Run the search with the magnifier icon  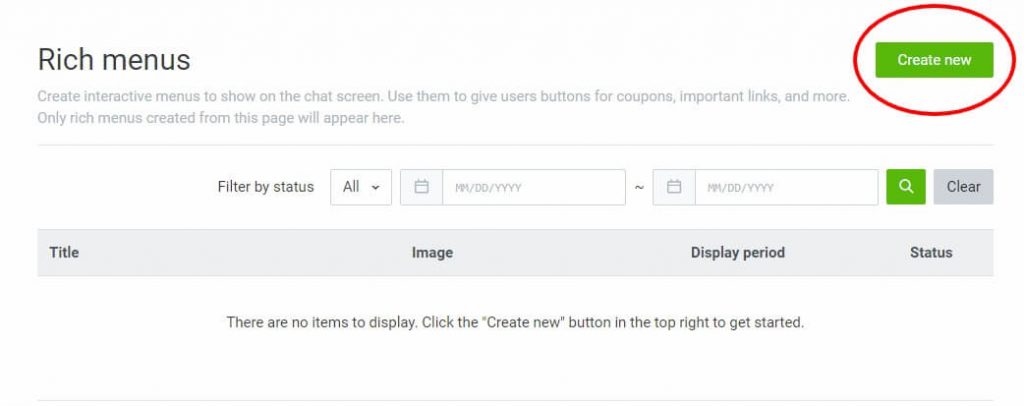tap(906, 187)
